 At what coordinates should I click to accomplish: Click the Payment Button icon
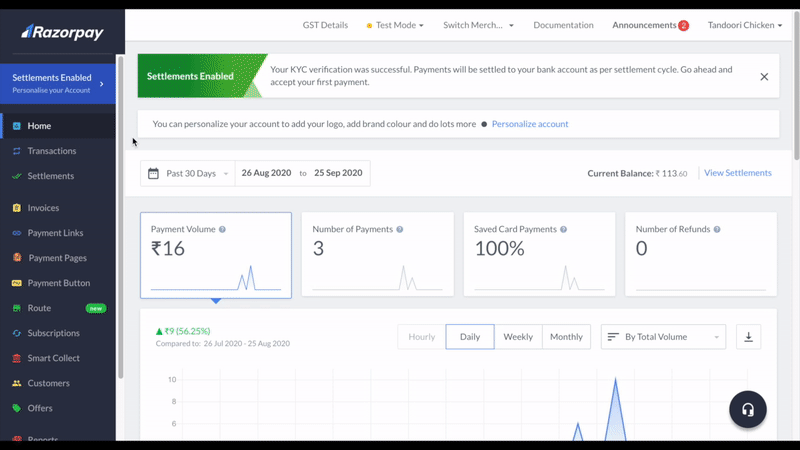click(x=16, y=283)
